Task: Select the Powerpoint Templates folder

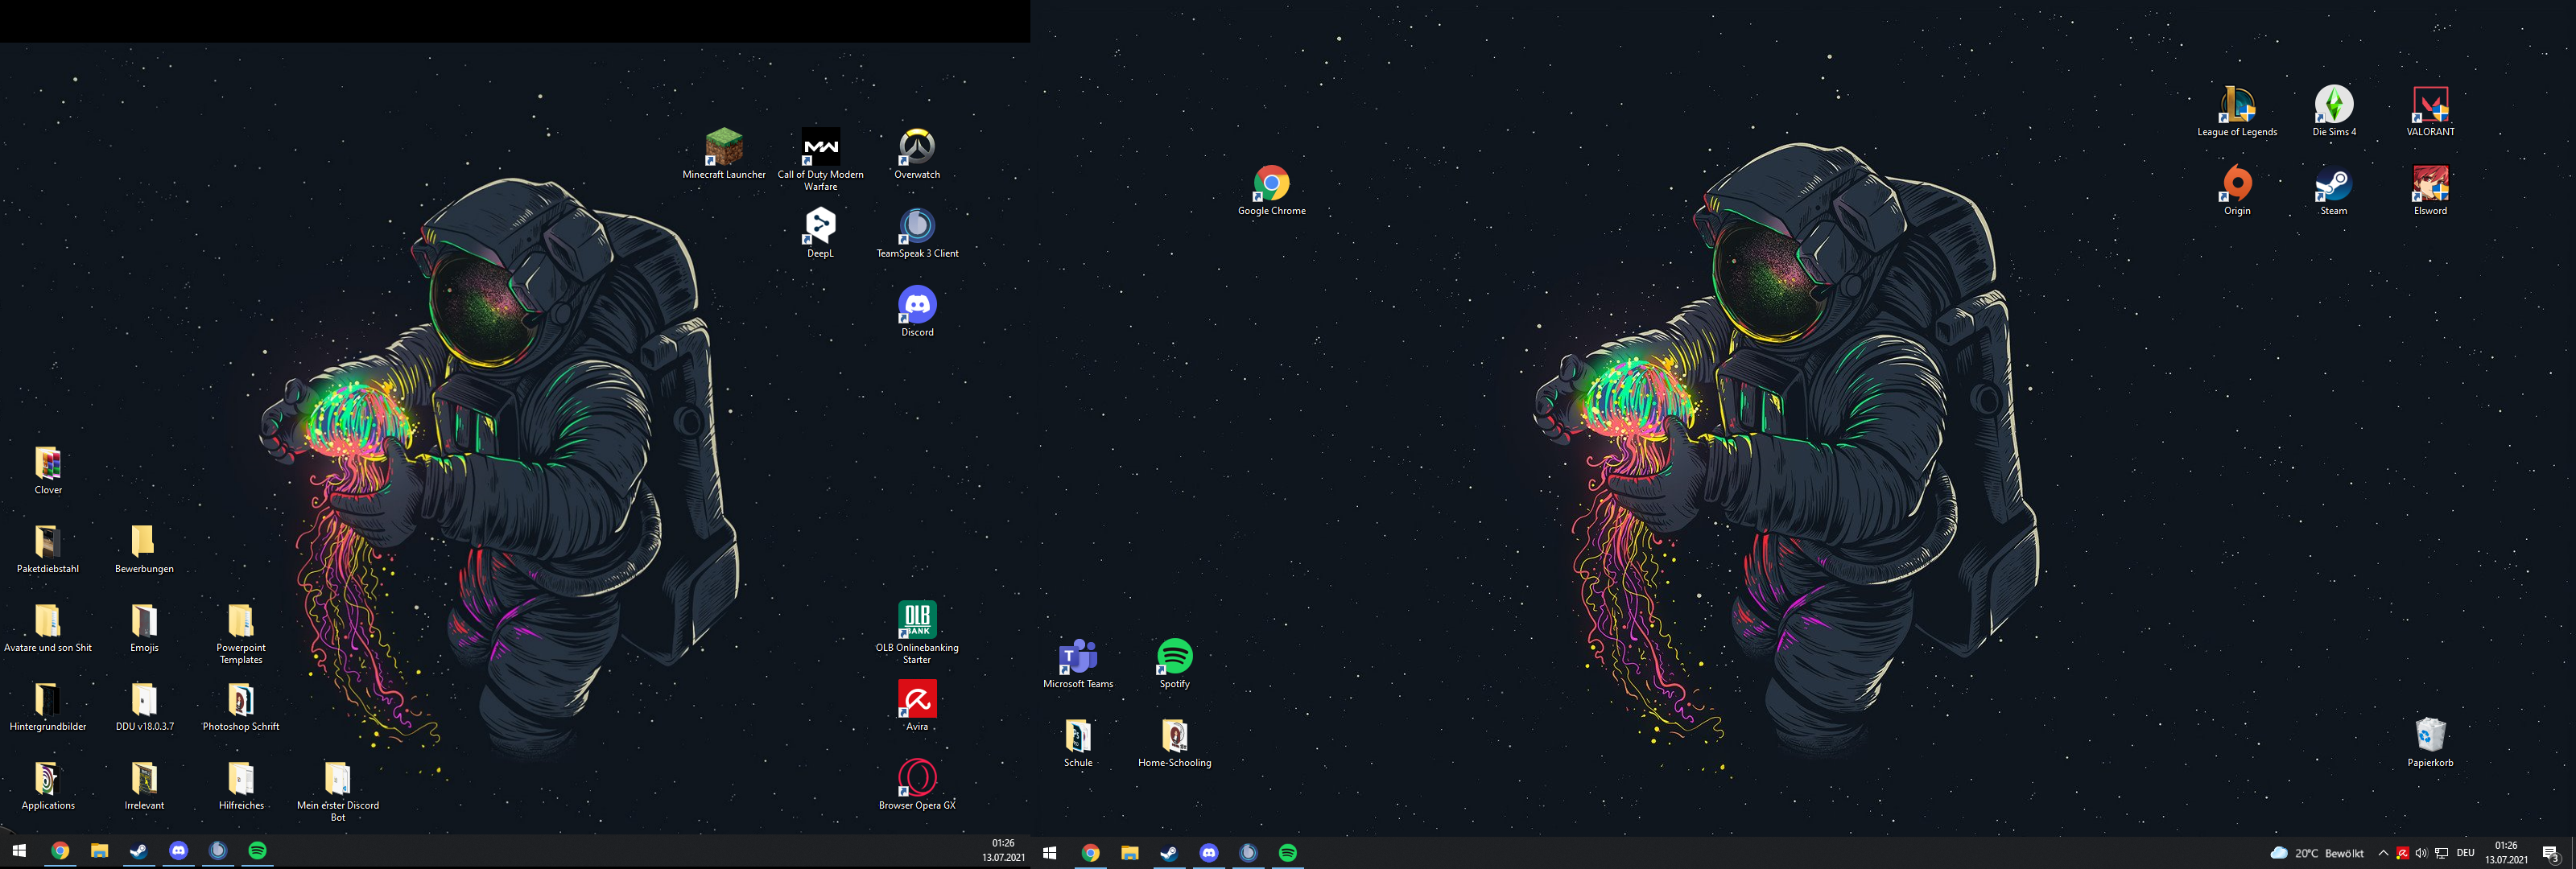Action: click(x=241, y=634)
